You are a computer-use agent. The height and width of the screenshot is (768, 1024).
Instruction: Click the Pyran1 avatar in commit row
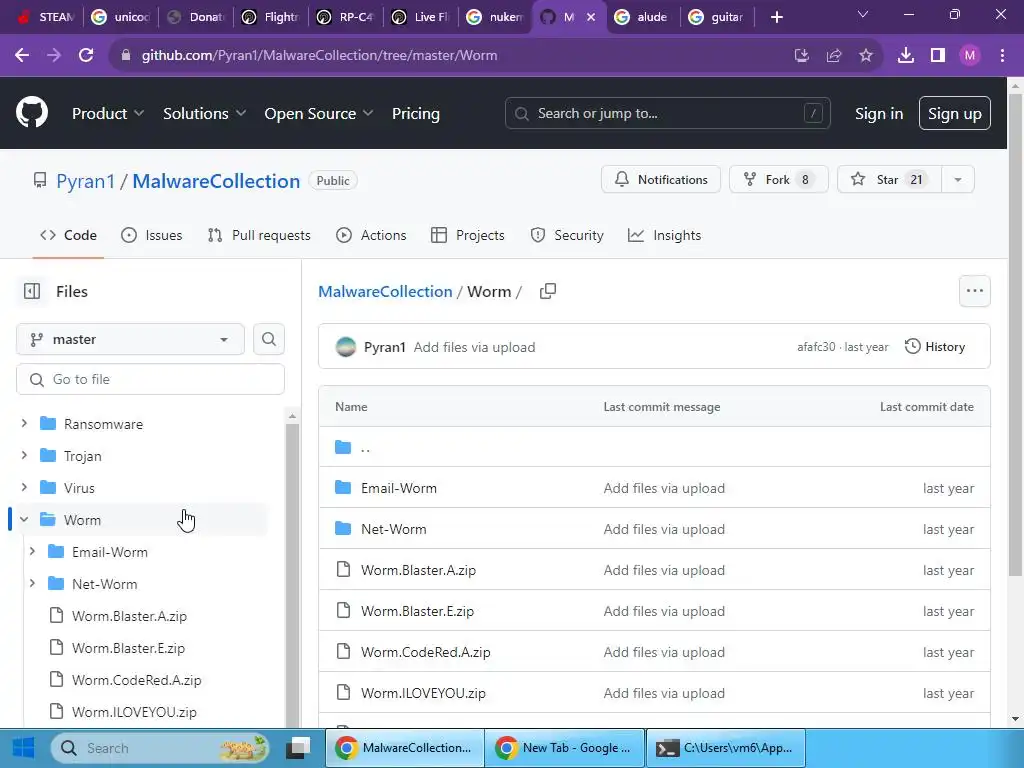click(345, 347)
